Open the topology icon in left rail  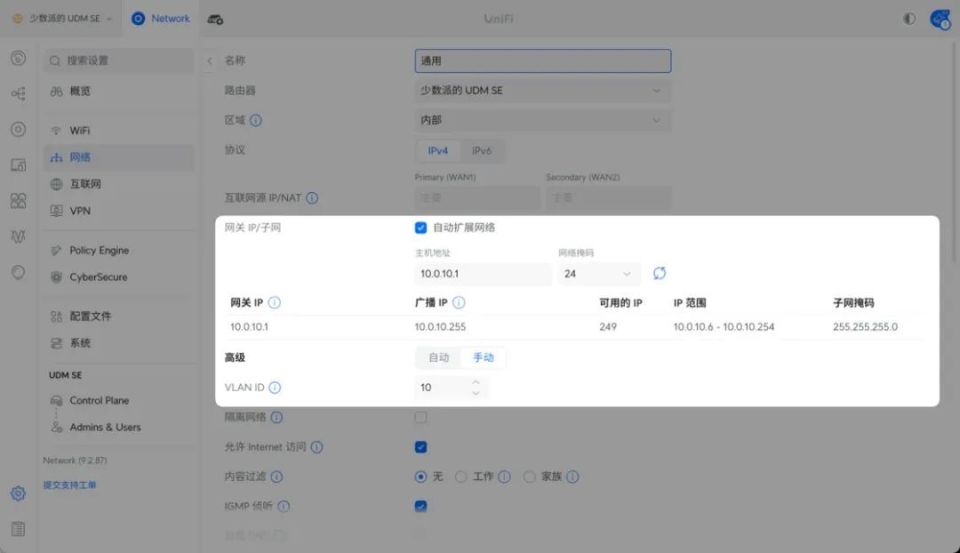[x=18, y=94]
